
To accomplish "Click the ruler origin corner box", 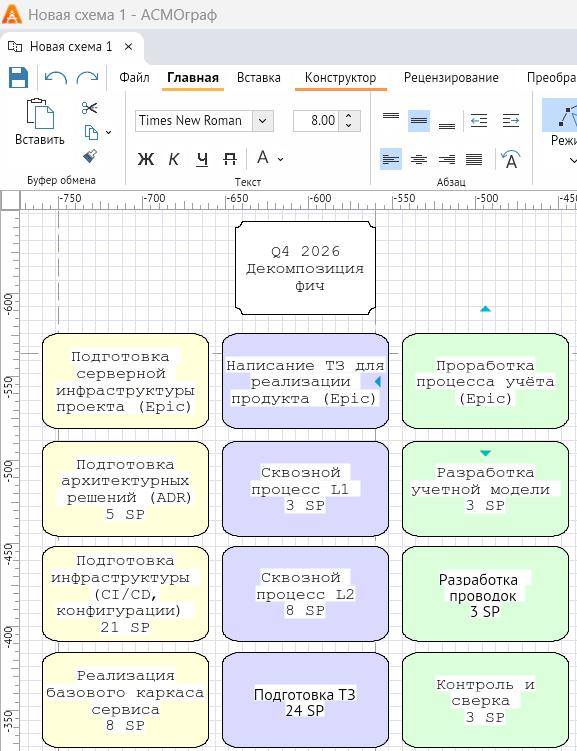I will [x=10, y=200].
